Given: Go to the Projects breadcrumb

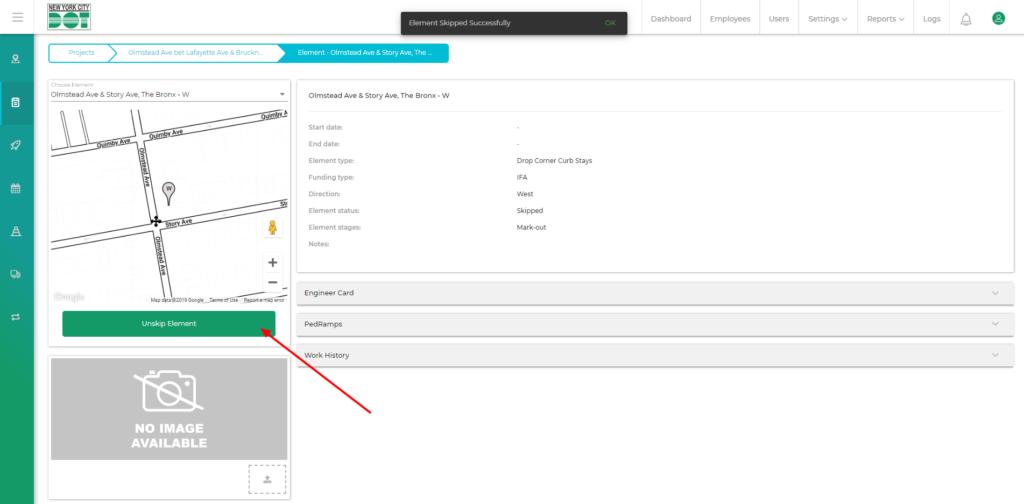Looking at the screenshot, I should pos(82,53).
